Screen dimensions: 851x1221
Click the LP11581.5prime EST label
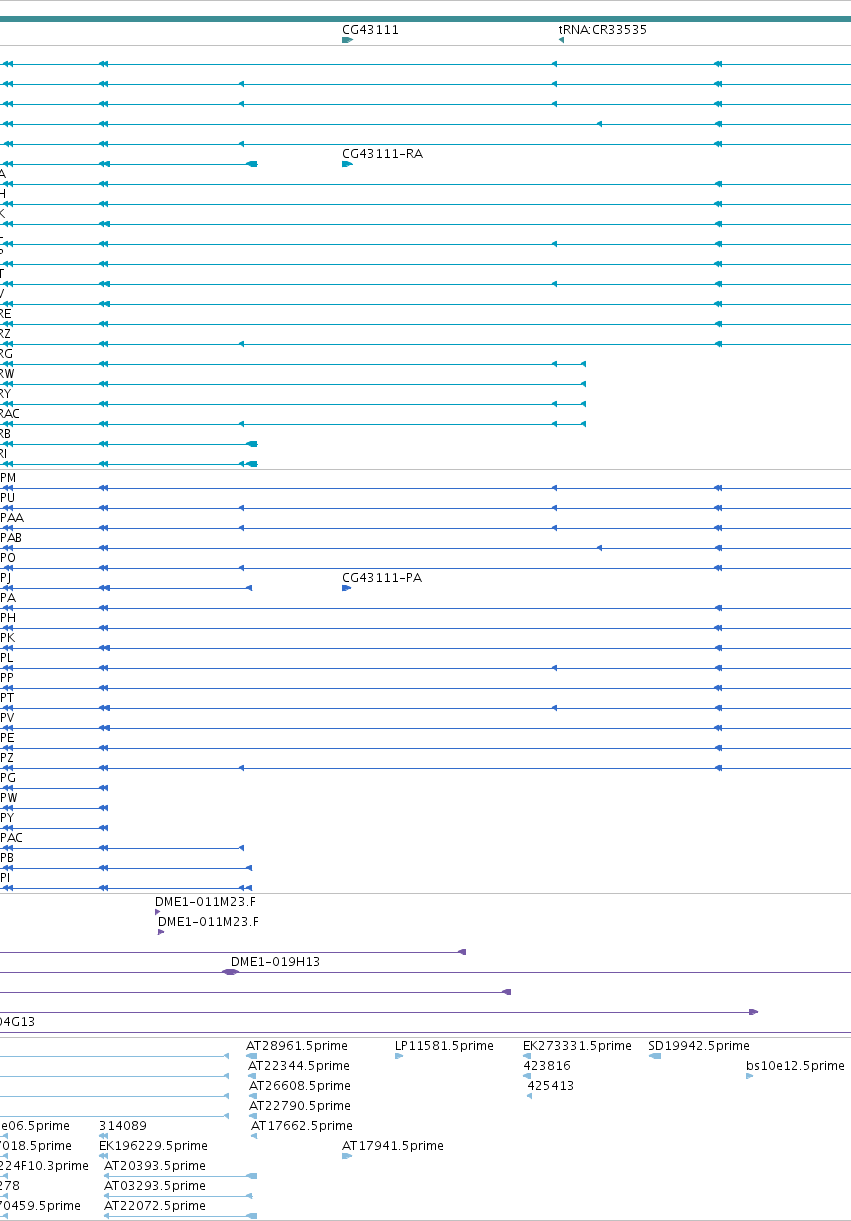(x=444, y=1046)
